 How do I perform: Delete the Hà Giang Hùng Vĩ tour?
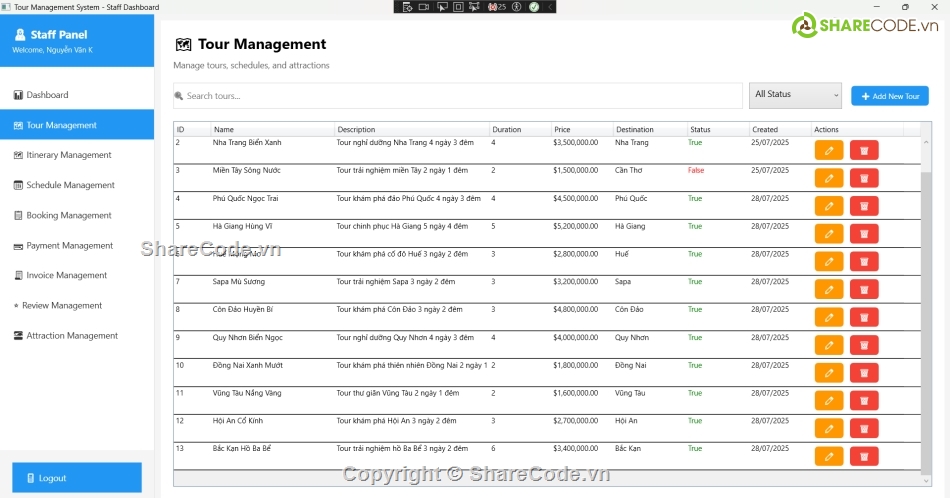point(864,234)
